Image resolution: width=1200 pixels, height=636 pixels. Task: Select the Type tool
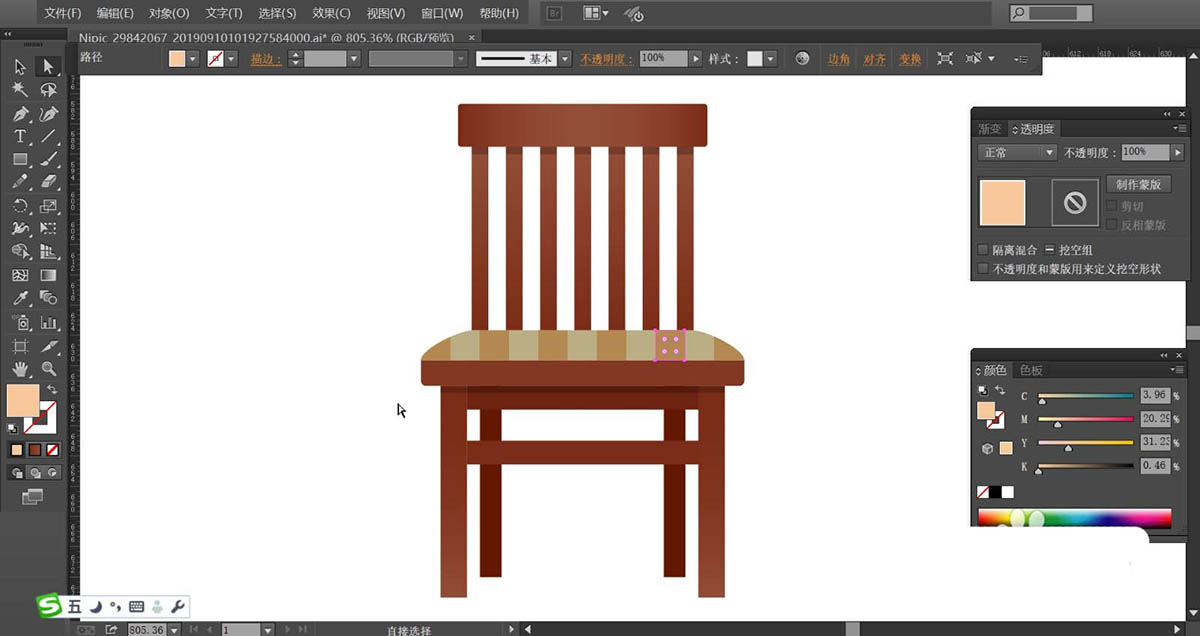[20, 136]
